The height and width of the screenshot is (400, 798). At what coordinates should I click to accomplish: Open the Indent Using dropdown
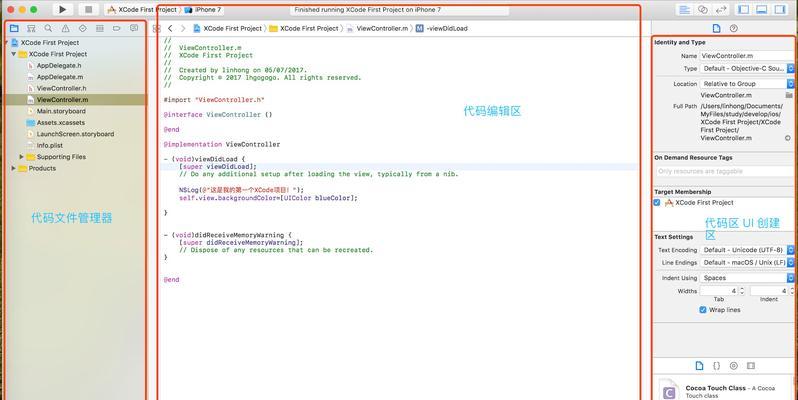[747, 278]
